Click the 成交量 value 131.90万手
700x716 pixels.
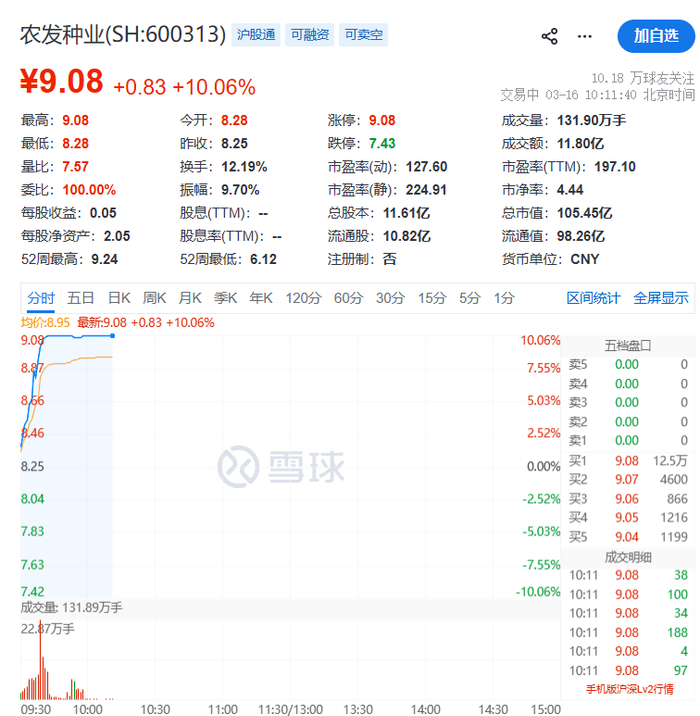point(591,121)
